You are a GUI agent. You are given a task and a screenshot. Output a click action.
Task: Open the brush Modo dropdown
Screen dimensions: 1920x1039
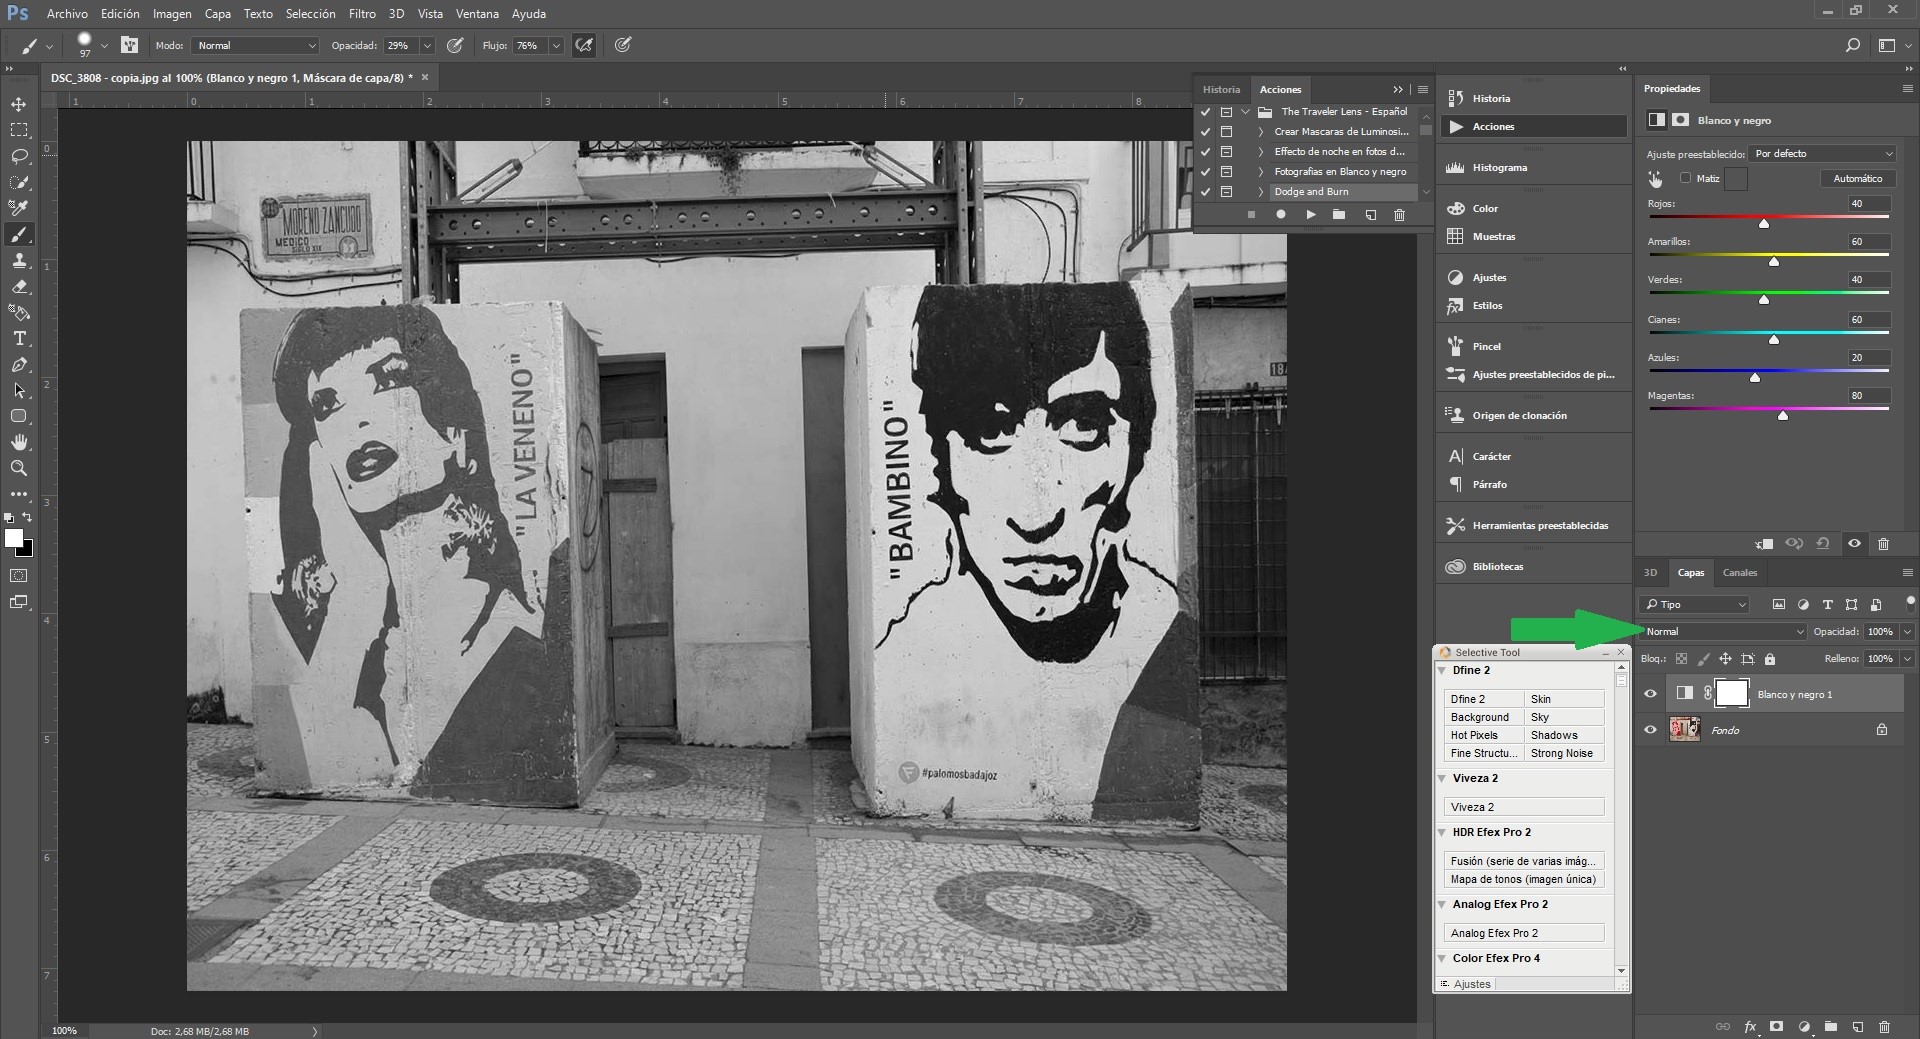click(x=256, y=46)
